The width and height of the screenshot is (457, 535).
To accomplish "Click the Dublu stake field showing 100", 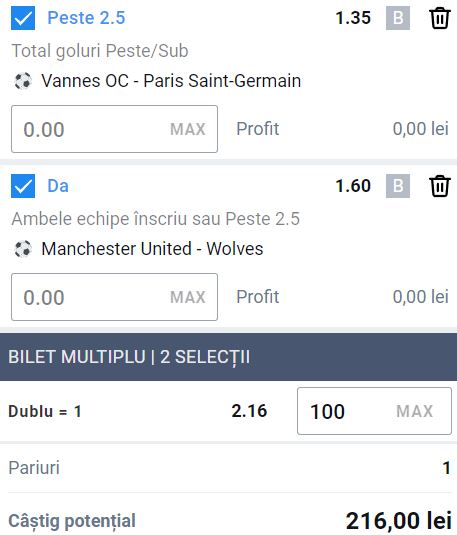I will 374,411.
